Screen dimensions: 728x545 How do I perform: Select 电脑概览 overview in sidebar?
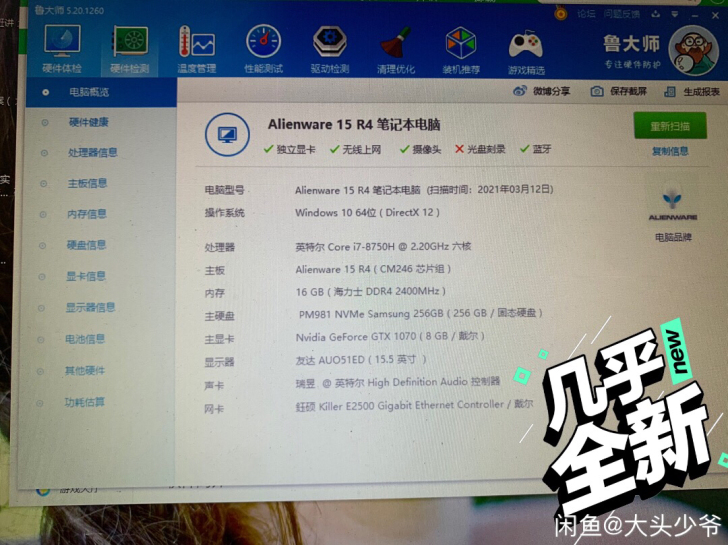pyautogui.click(x=101, y=92)
